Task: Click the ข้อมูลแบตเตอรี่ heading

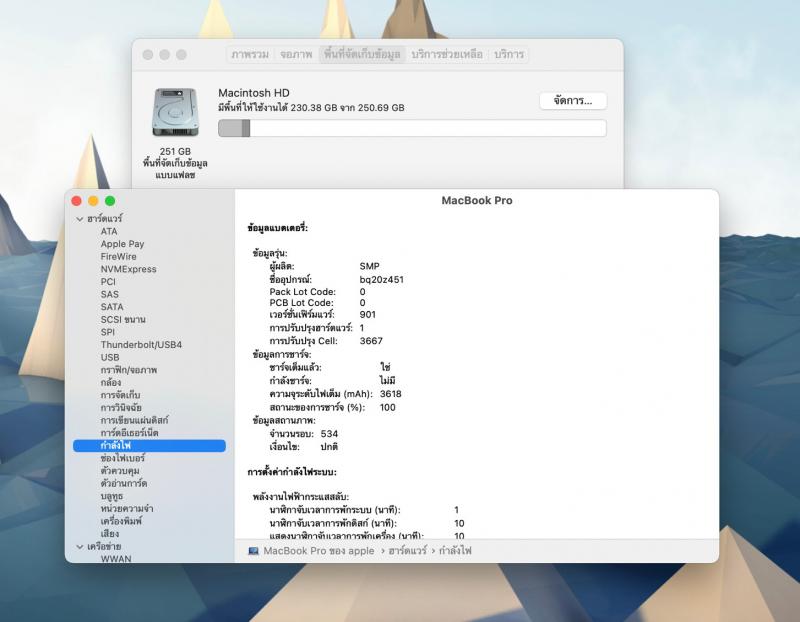Action: coord(278,228)
